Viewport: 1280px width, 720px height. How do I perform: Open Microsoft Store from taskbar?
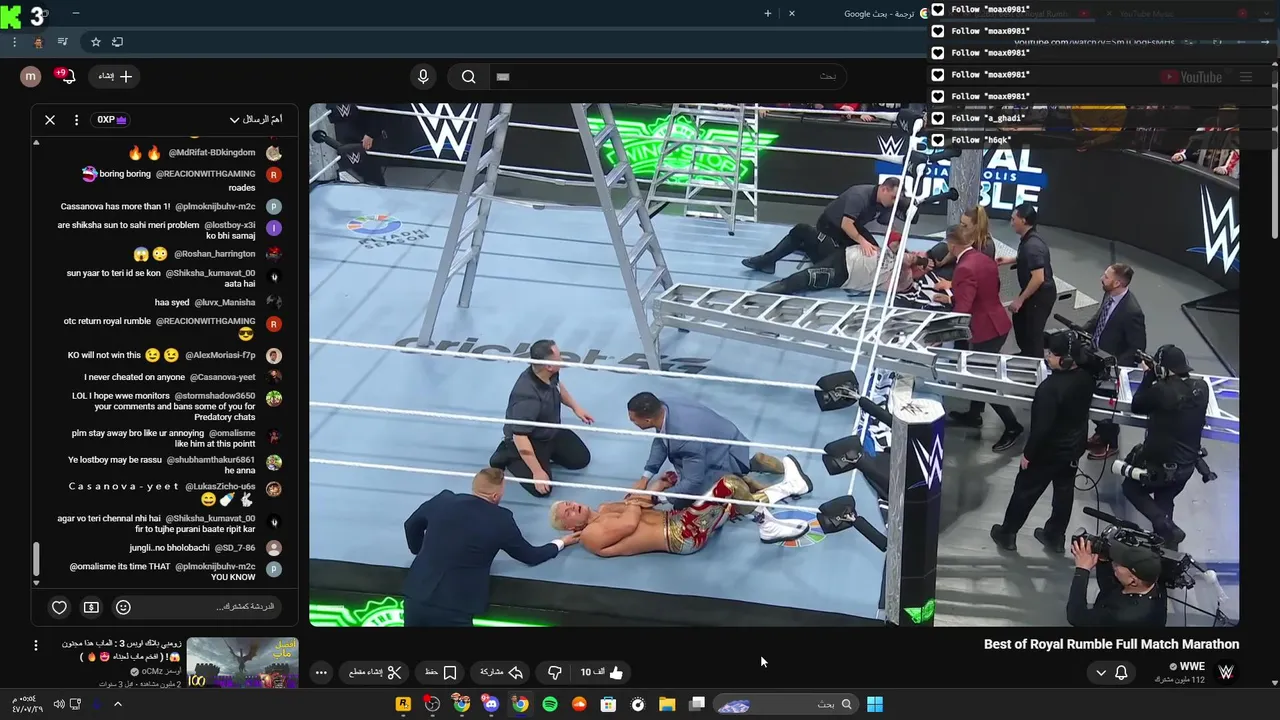coord(608,704)
